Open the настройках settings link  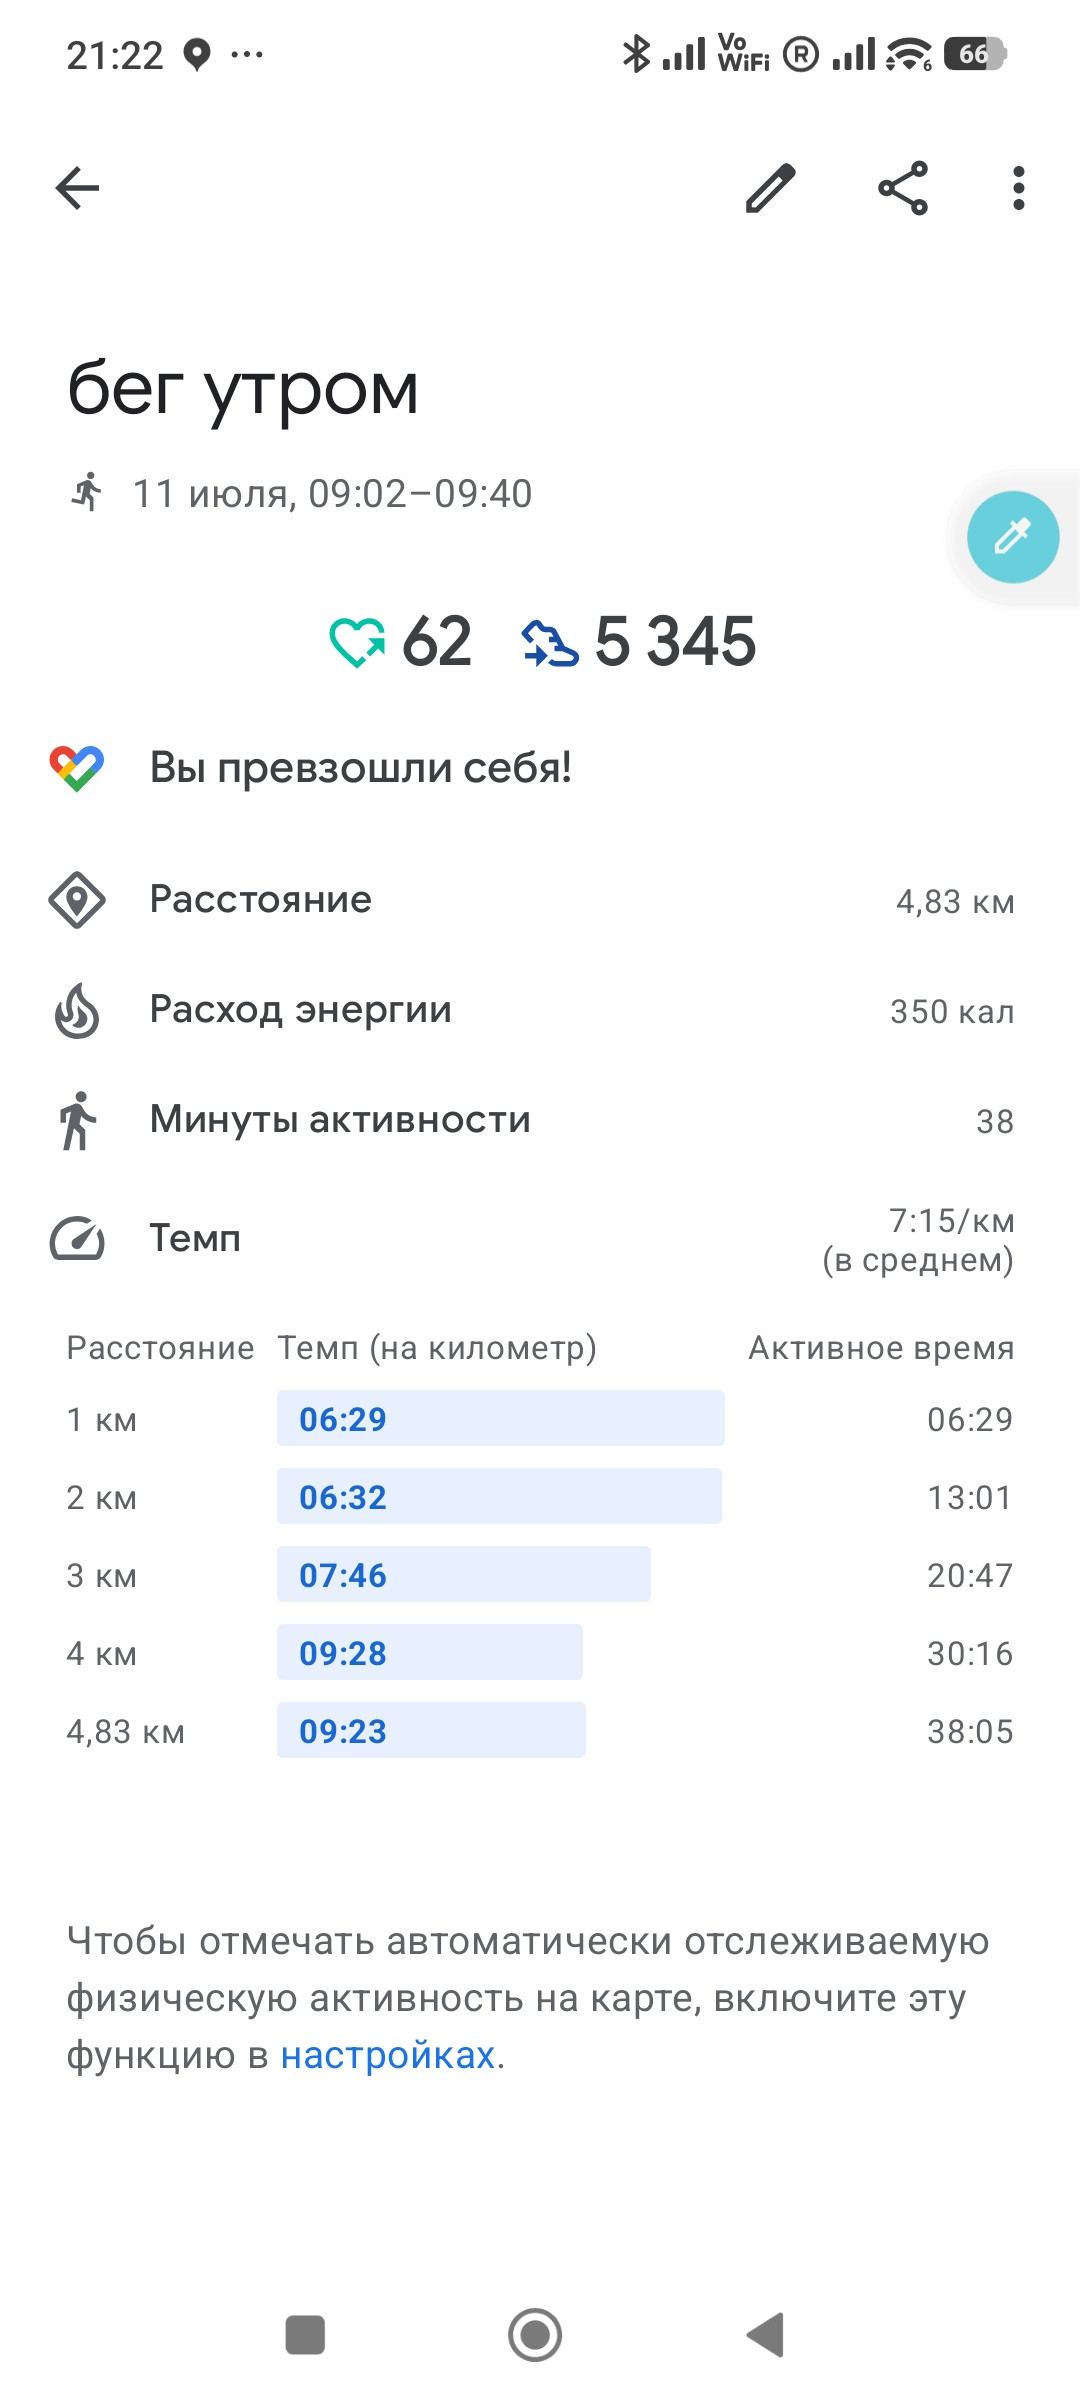click(x=388, y=2055)
